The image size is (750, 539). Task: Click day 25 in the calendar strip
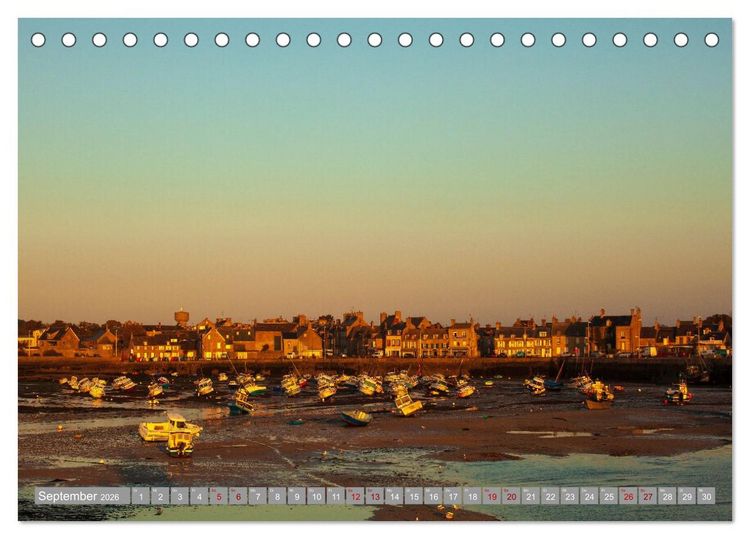[x=609, y=496]
